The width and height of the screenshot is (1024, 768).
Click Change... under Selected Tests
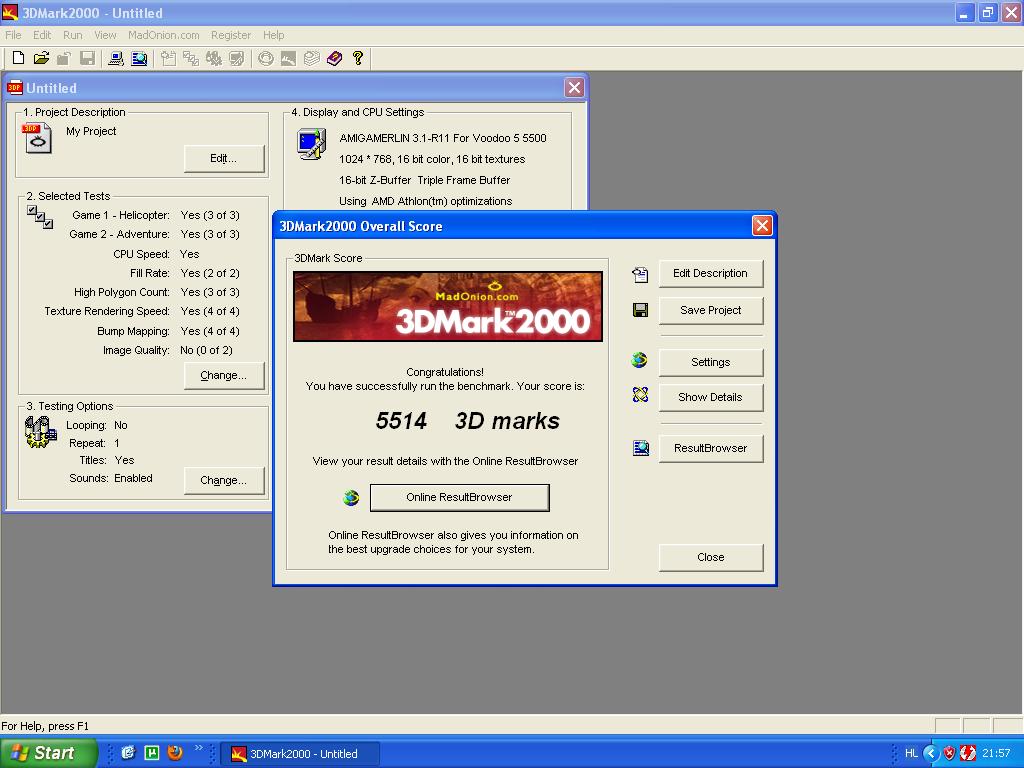coord(223,375)
